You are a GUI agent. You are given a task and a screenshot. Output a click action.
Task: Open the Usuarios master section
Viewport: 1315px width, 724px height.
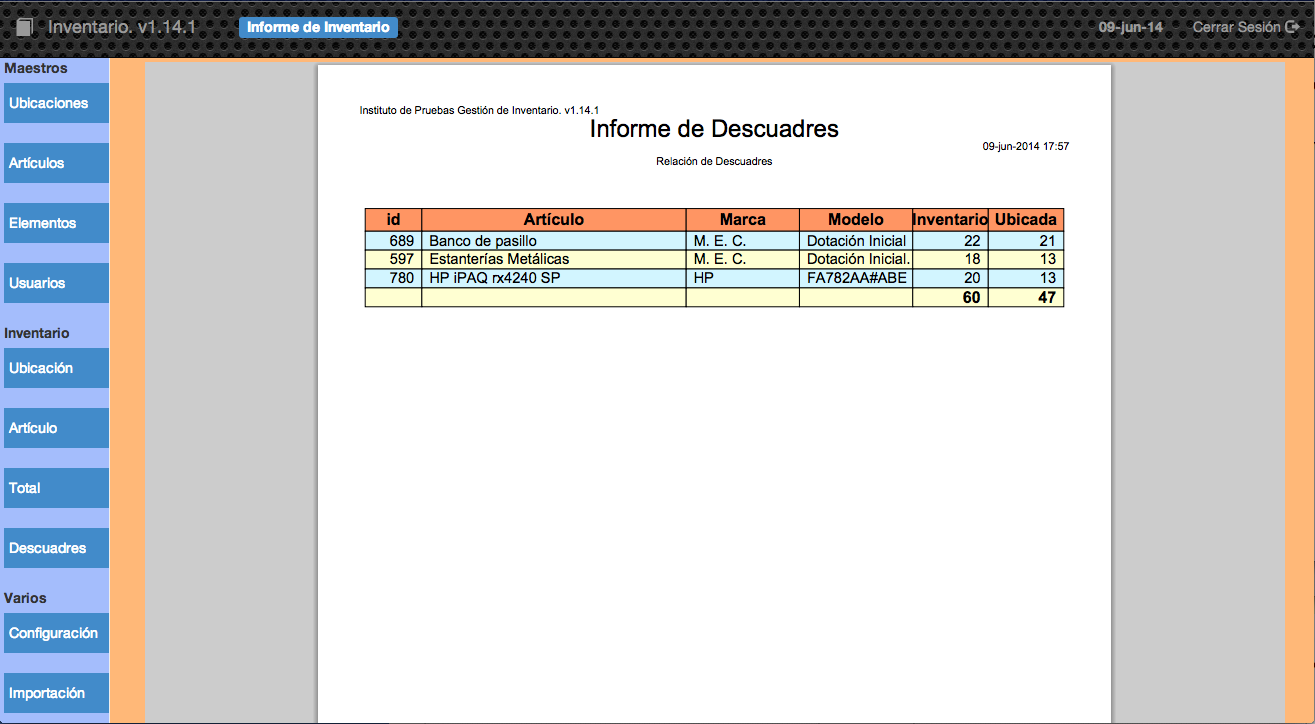56,283
